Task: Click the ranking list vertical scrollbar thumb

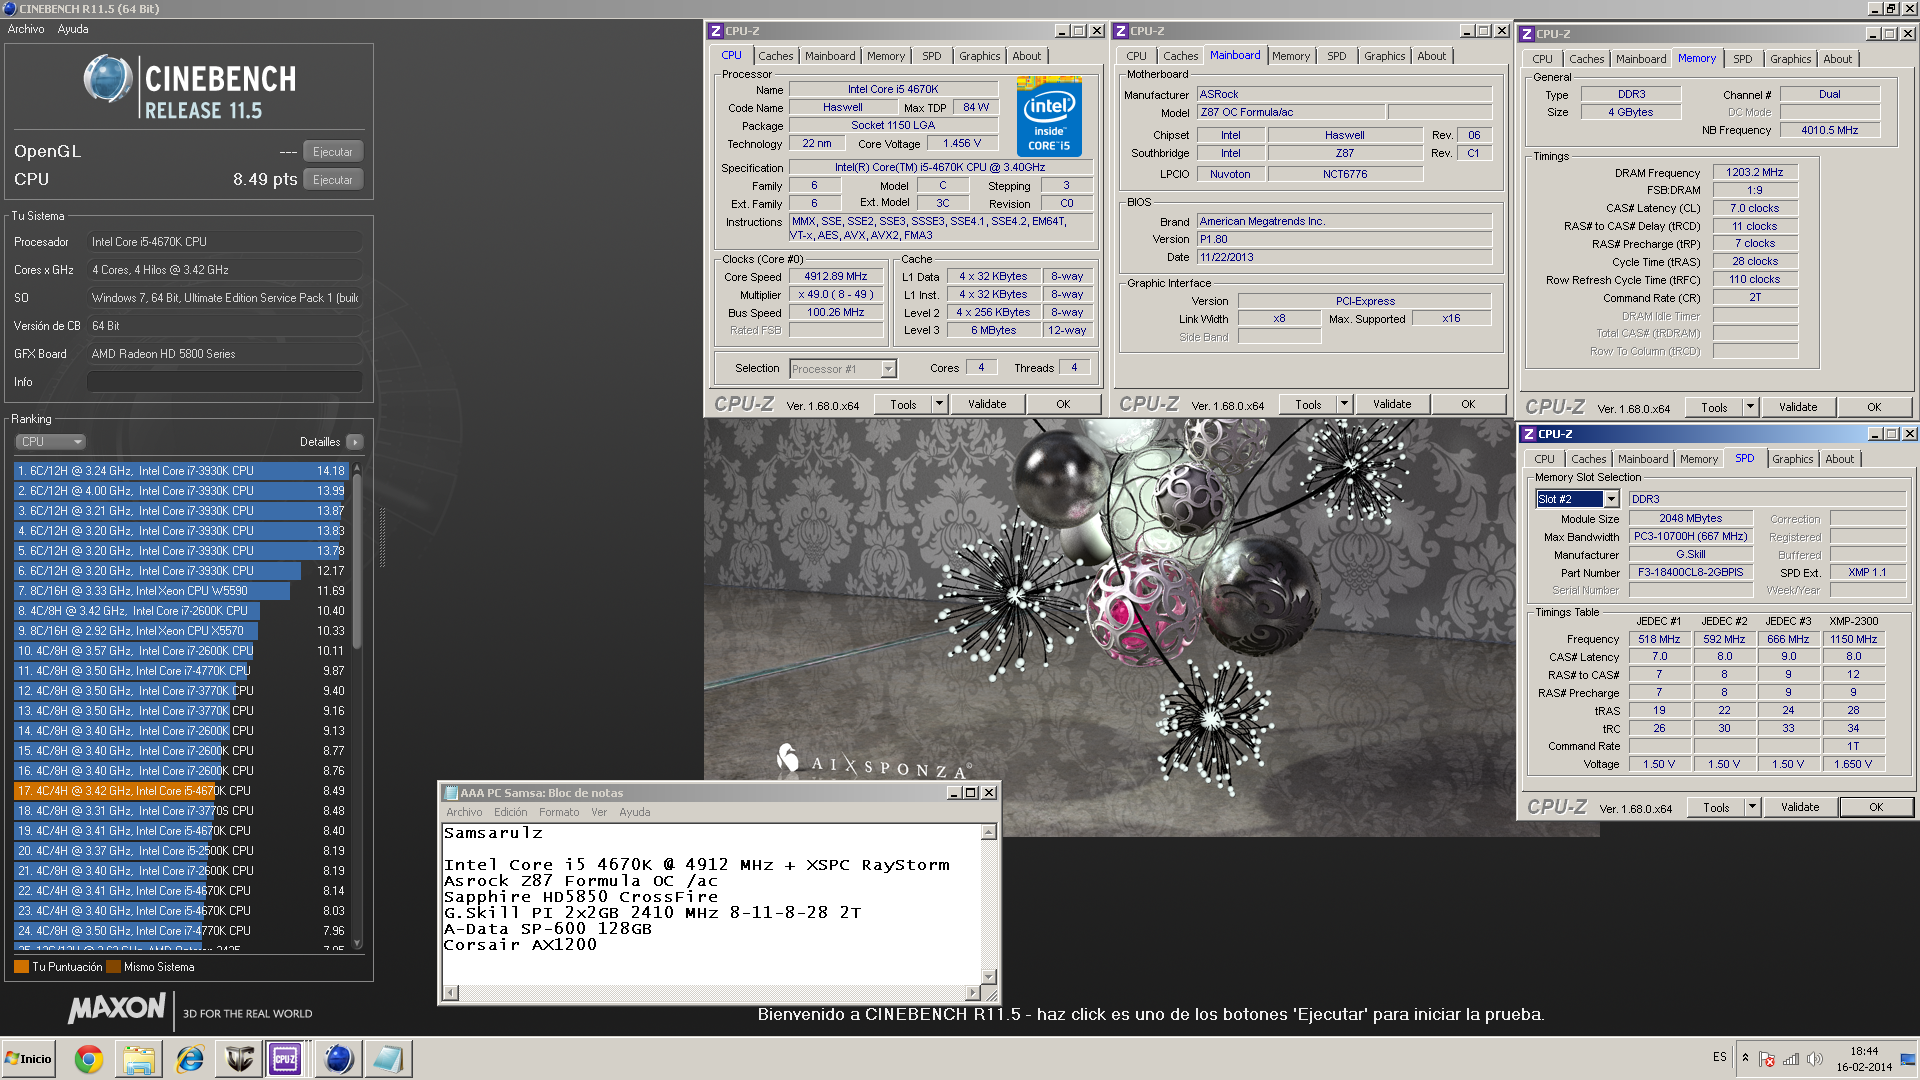Action: tap(357, 560)
